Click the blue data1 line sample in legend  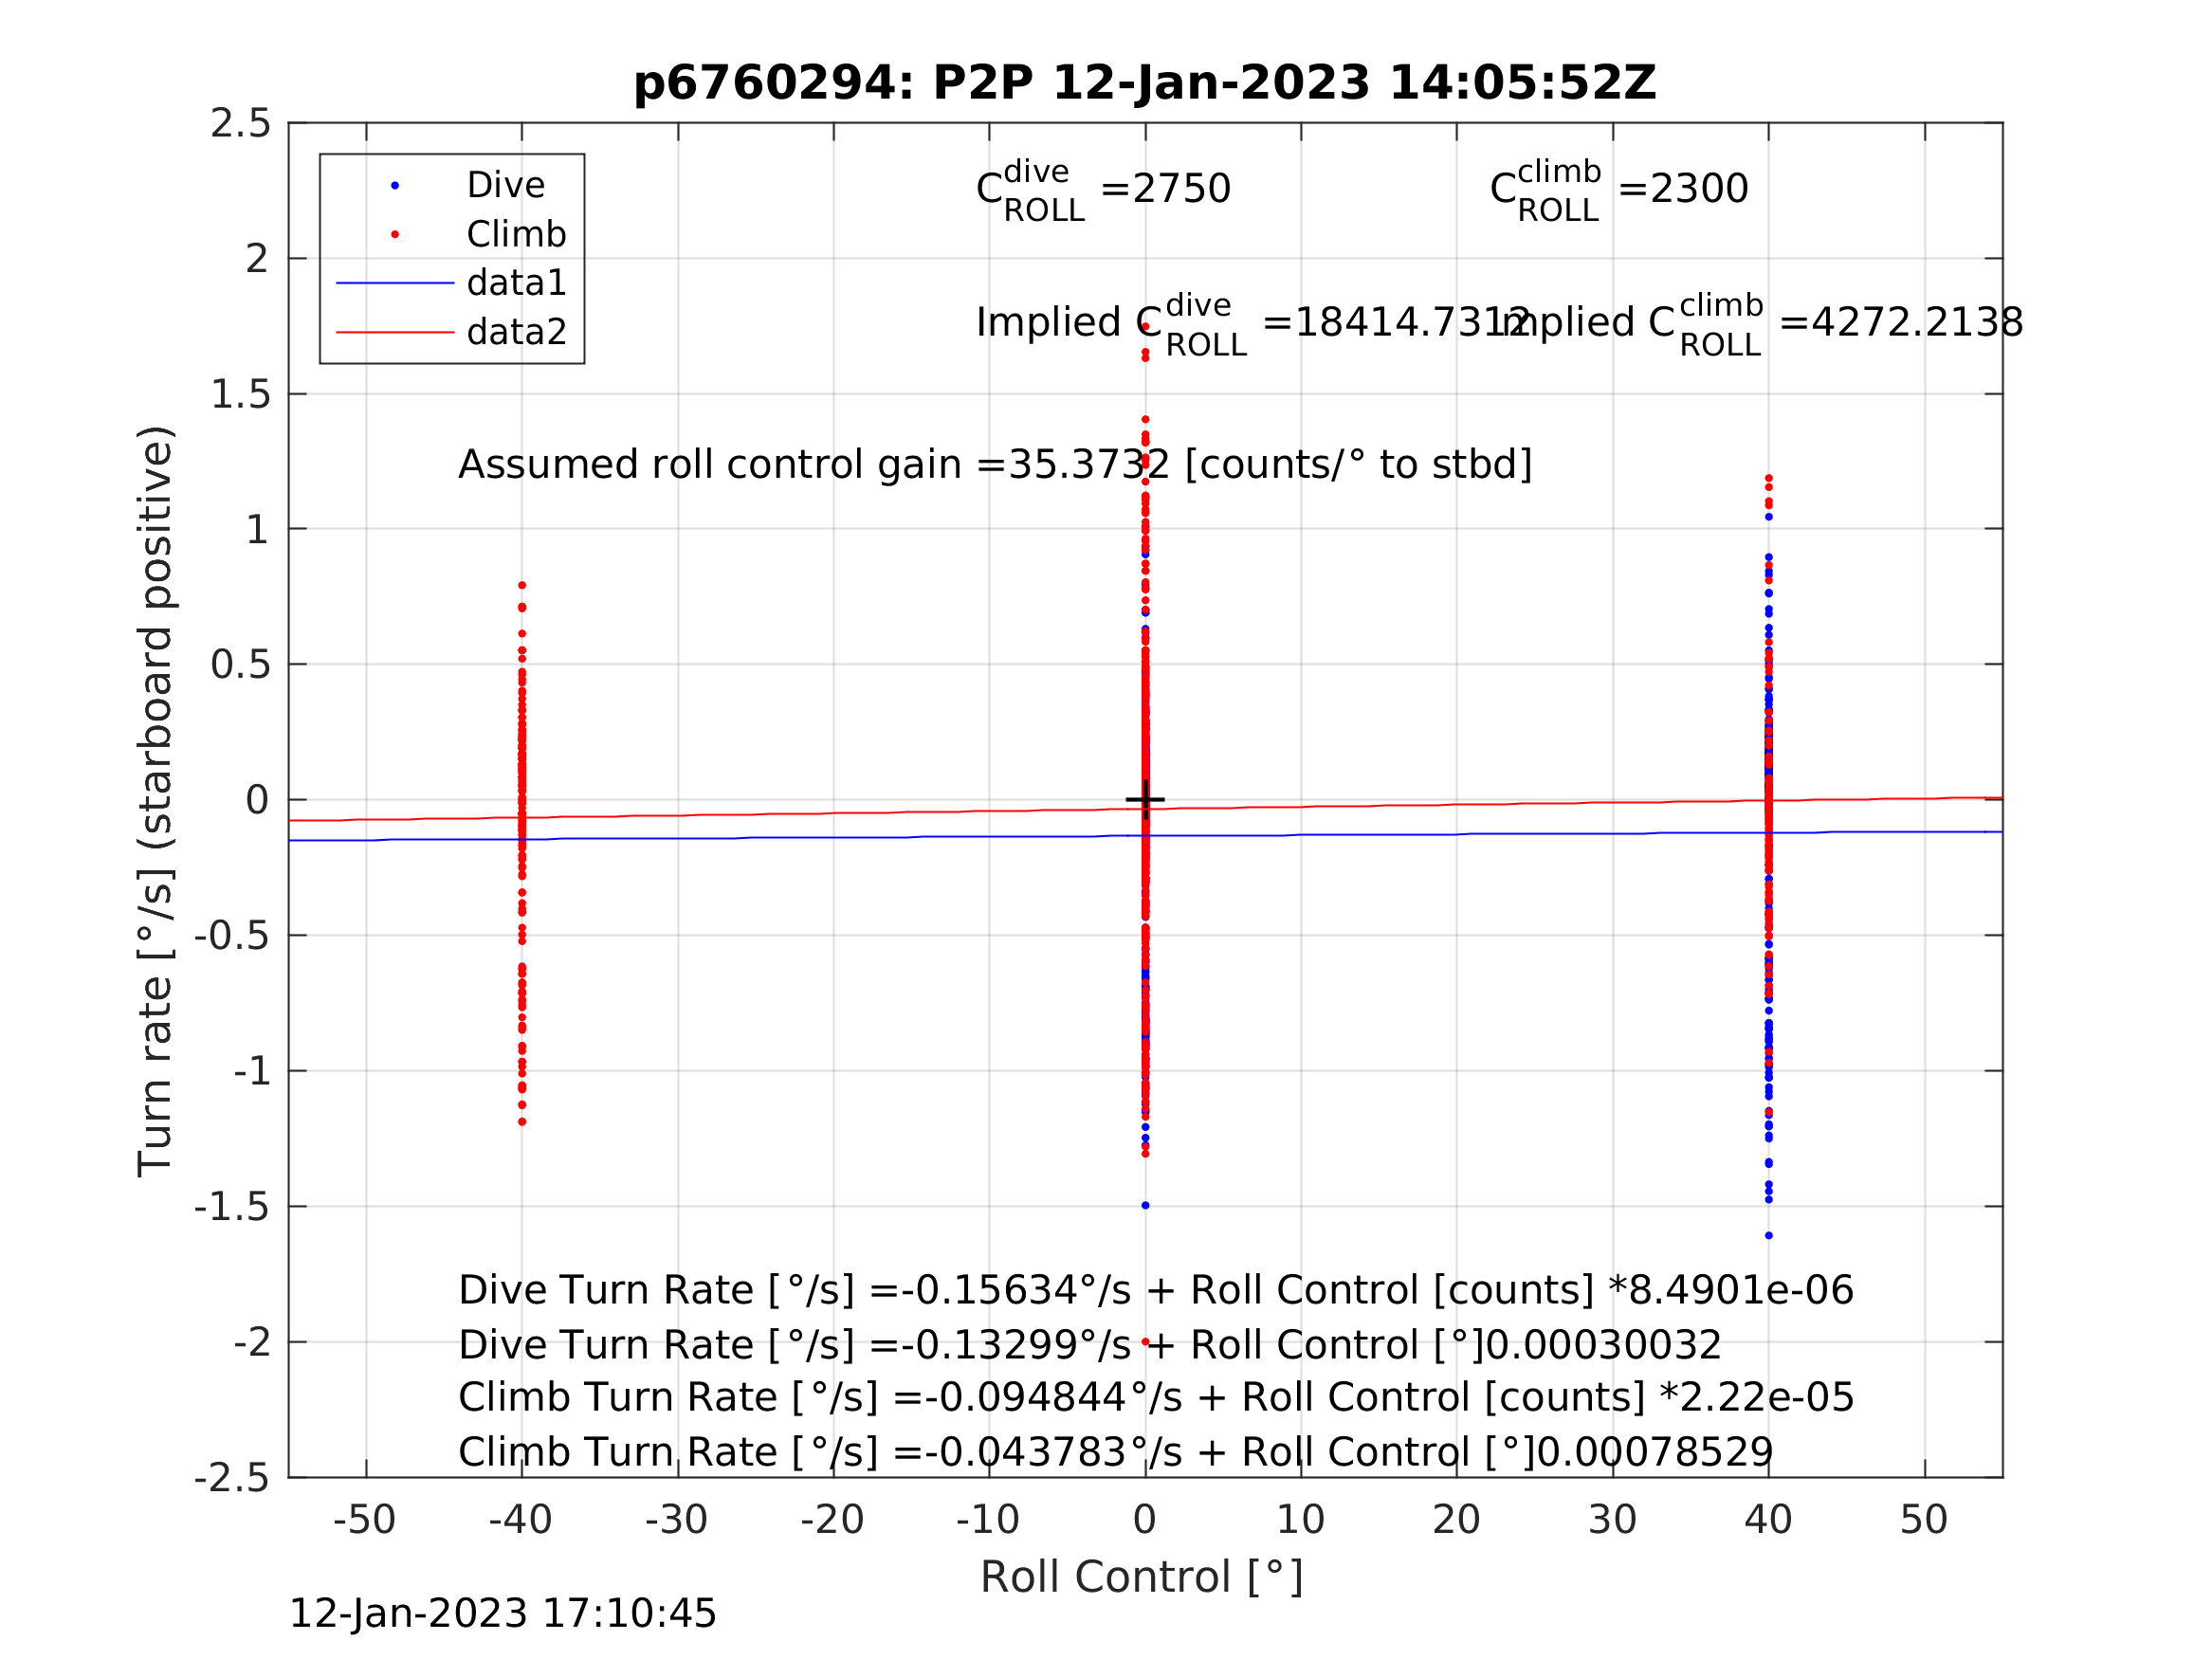pyautogui.click(x=395, y=283)
